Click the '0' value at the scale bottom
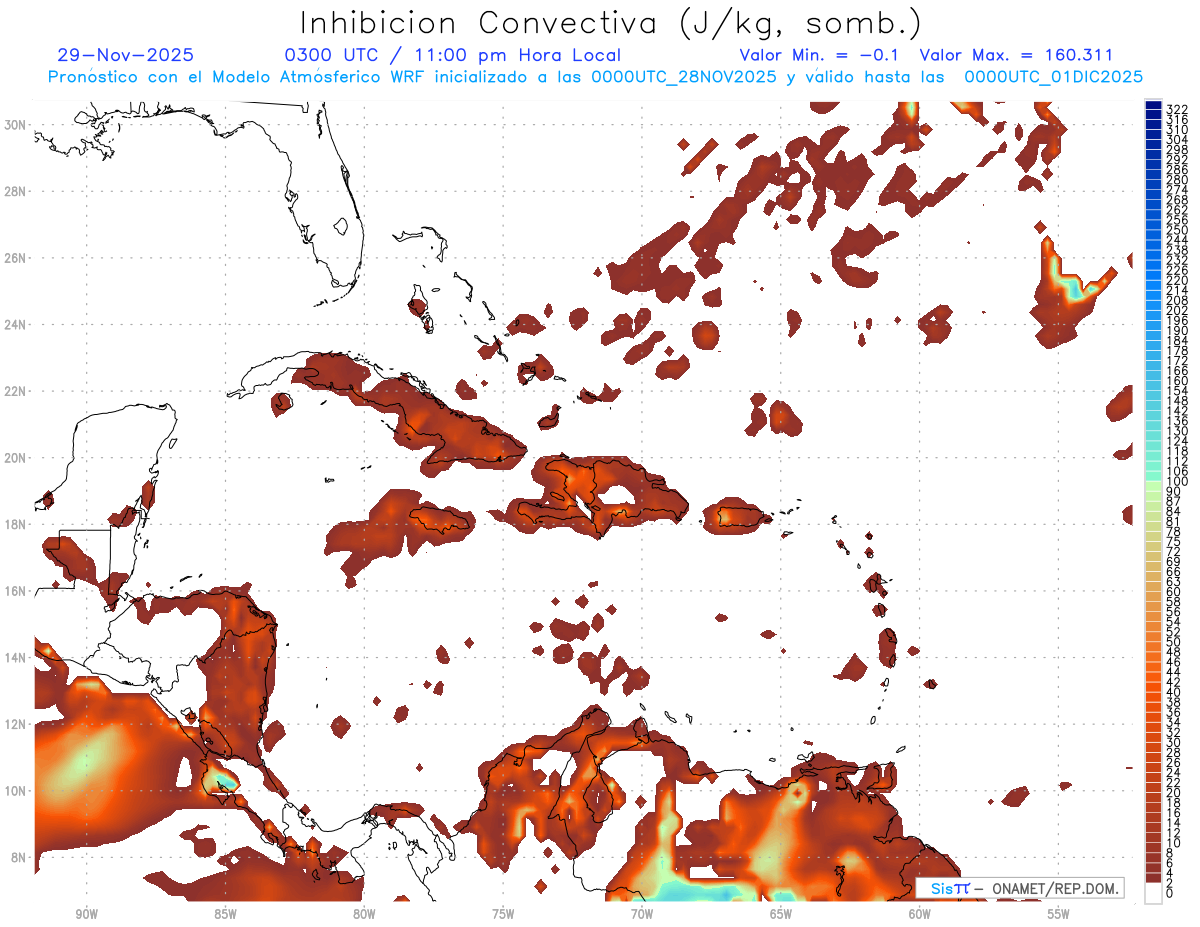Viewport: 1200px width, 927px height. point(1170,893)
